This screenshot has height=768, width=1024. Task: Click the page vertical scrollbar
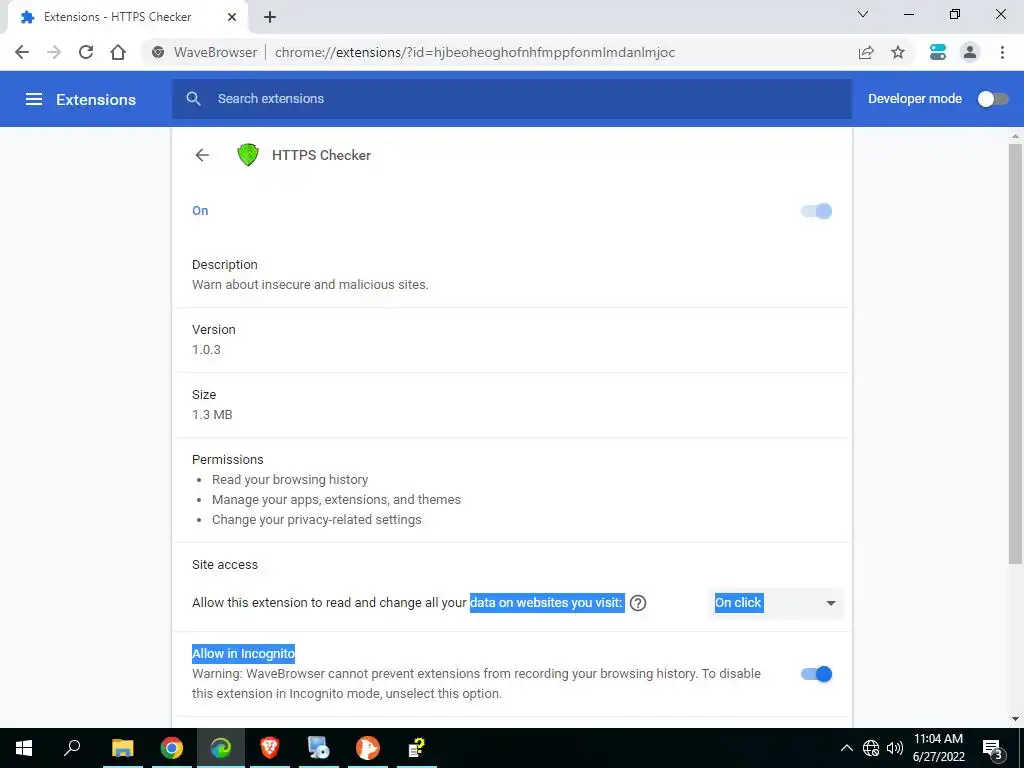(1015, 353)
